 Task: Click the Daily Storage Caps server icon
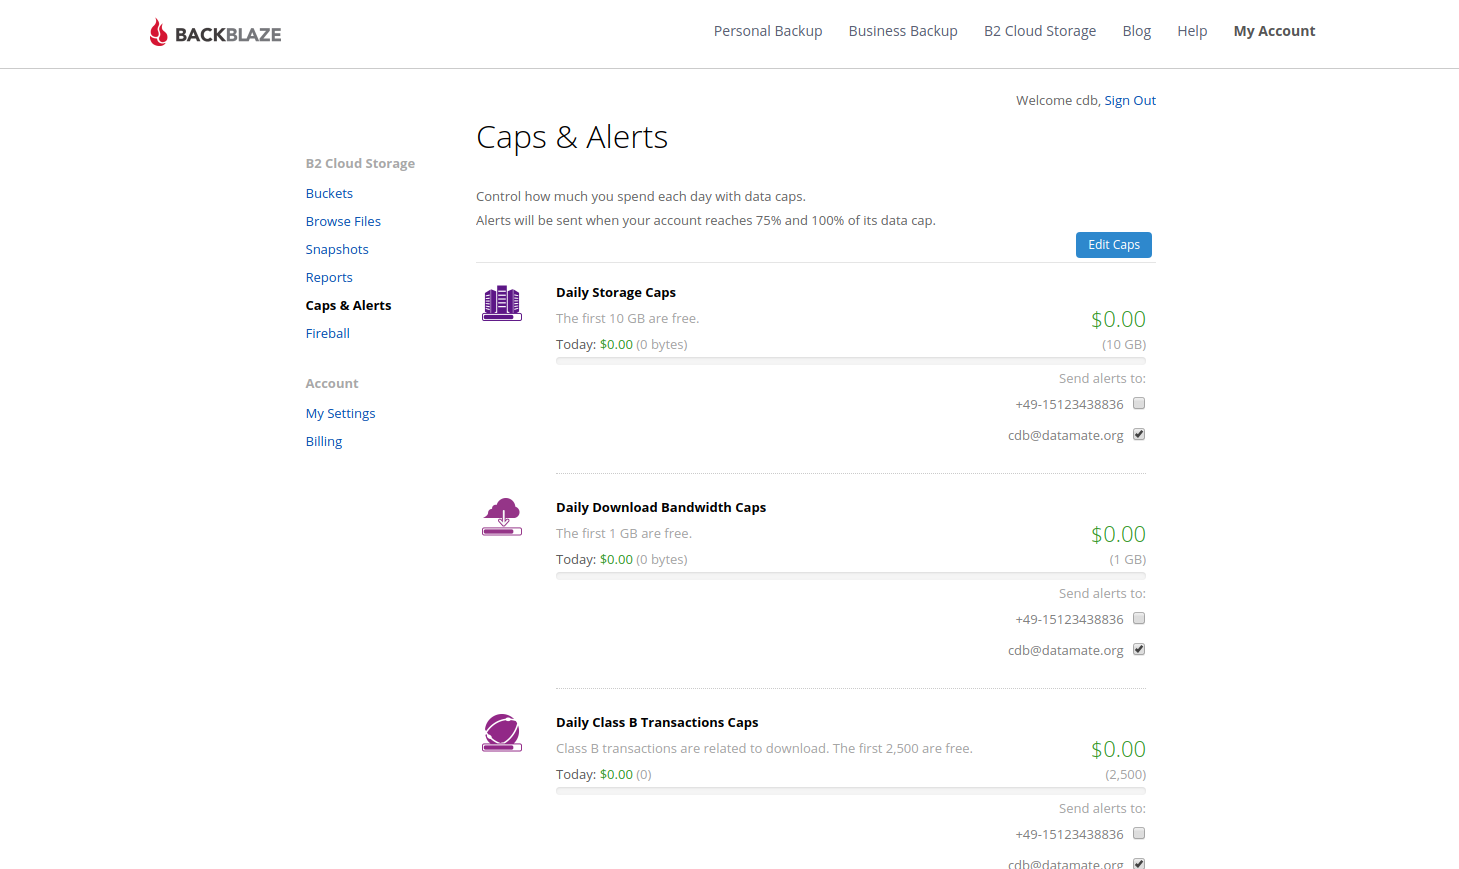pyautogui.click(x=502, y=303)
